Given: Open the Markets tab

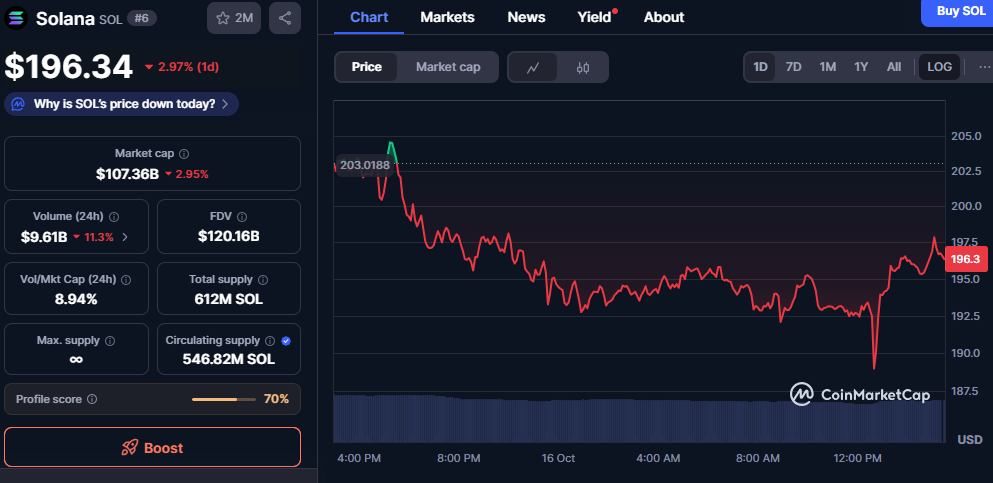Looking at the screenshot, I should coord(447,17).
